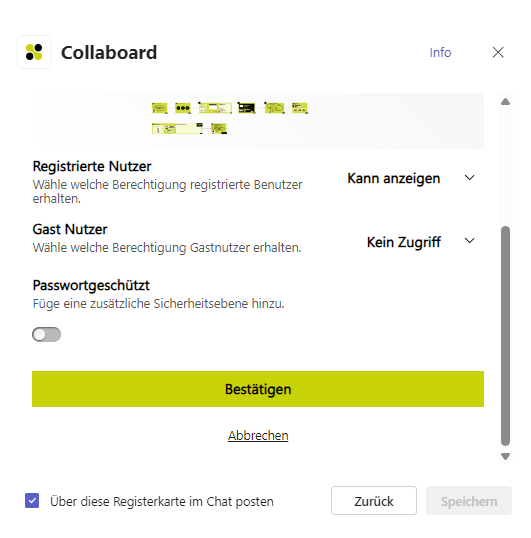531x538 pixels.
Task: Click the Abbrechen link
Action: click(258, 435)
